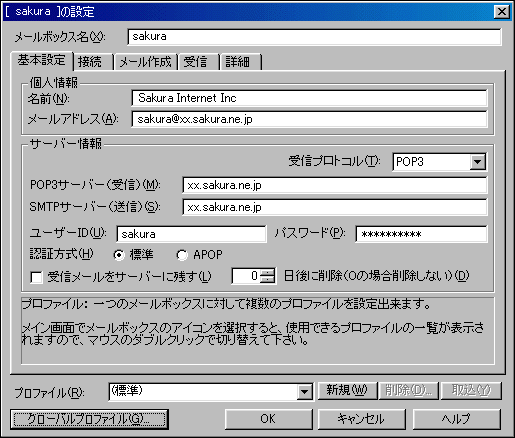Open help with the ヘルプ button
515x438 pixels.
click(457, 419)
